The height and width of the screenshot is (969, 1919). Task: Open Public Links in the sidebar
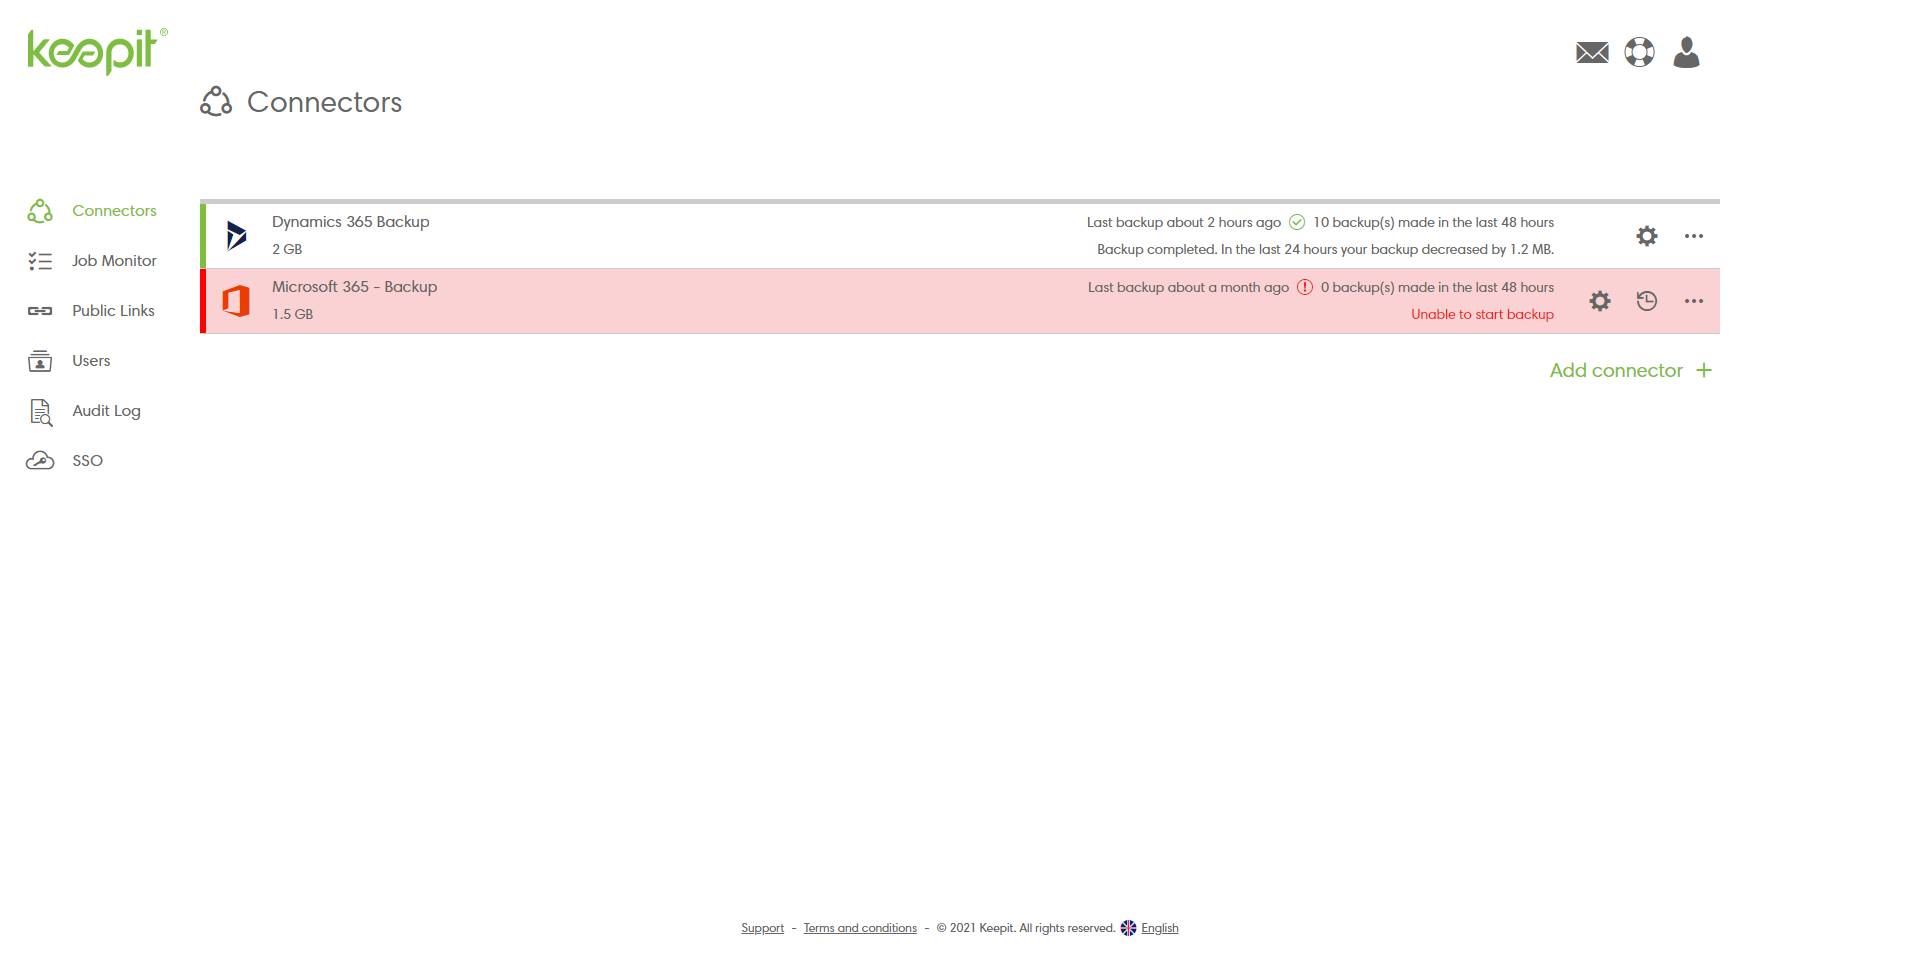[x=113, y=311]
